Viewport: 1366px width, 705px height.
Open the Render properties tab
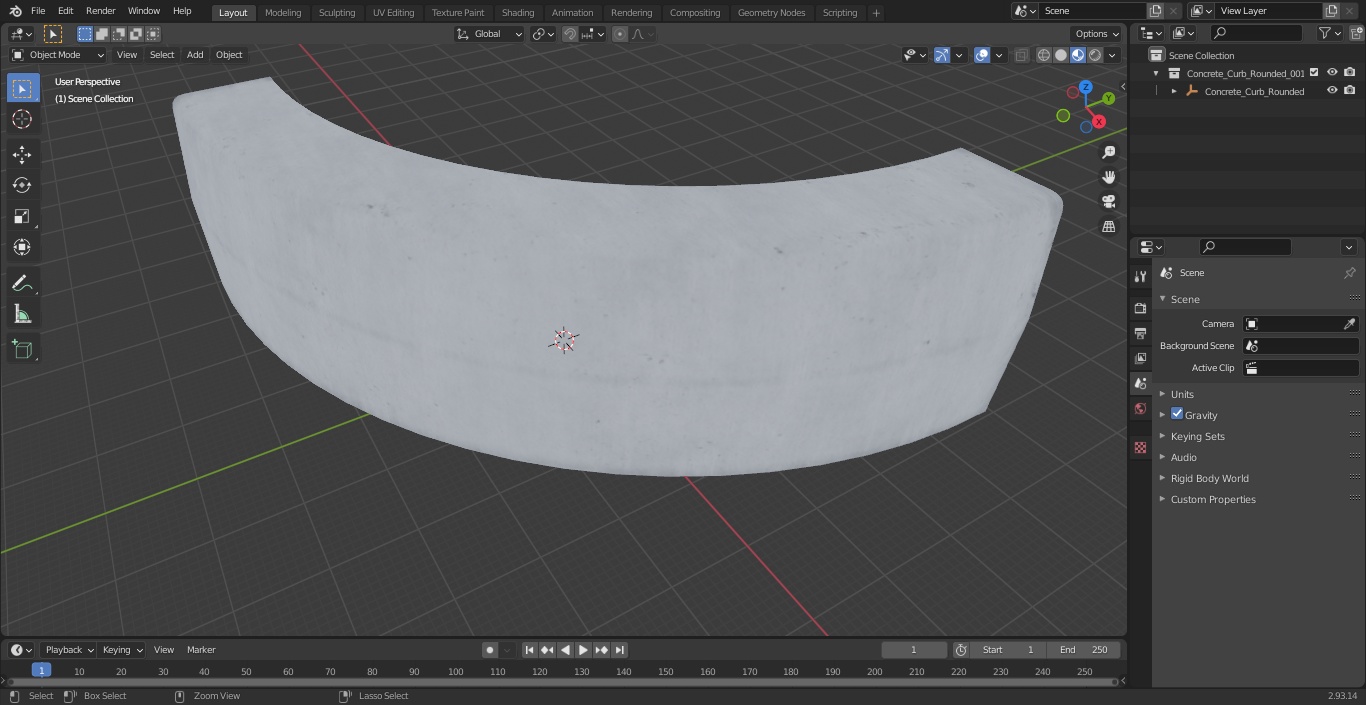click(1140, 308)
